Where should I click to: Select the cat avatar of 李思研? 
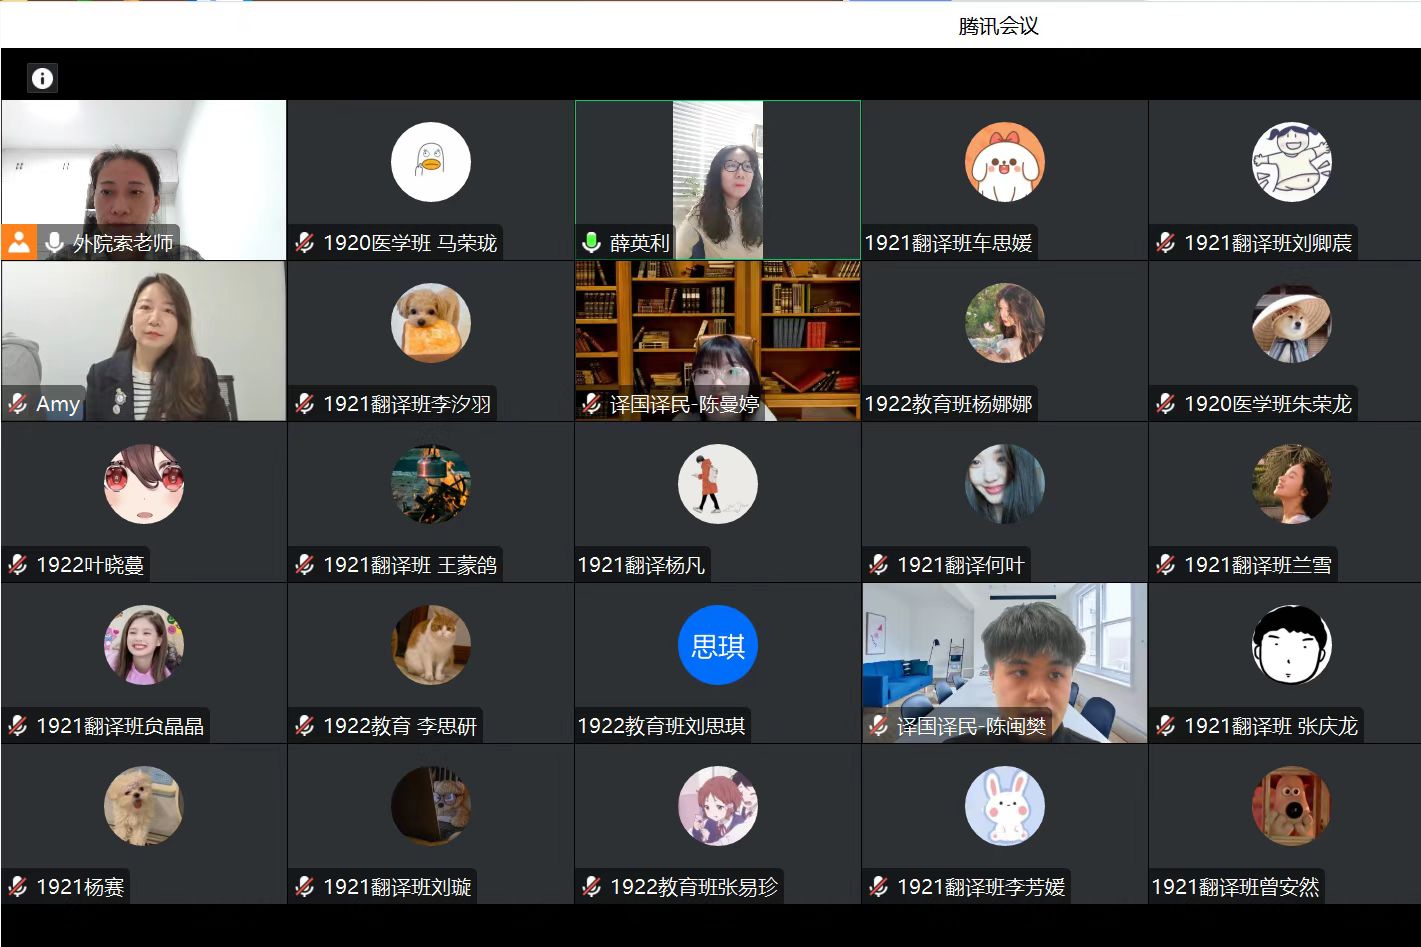431,645
